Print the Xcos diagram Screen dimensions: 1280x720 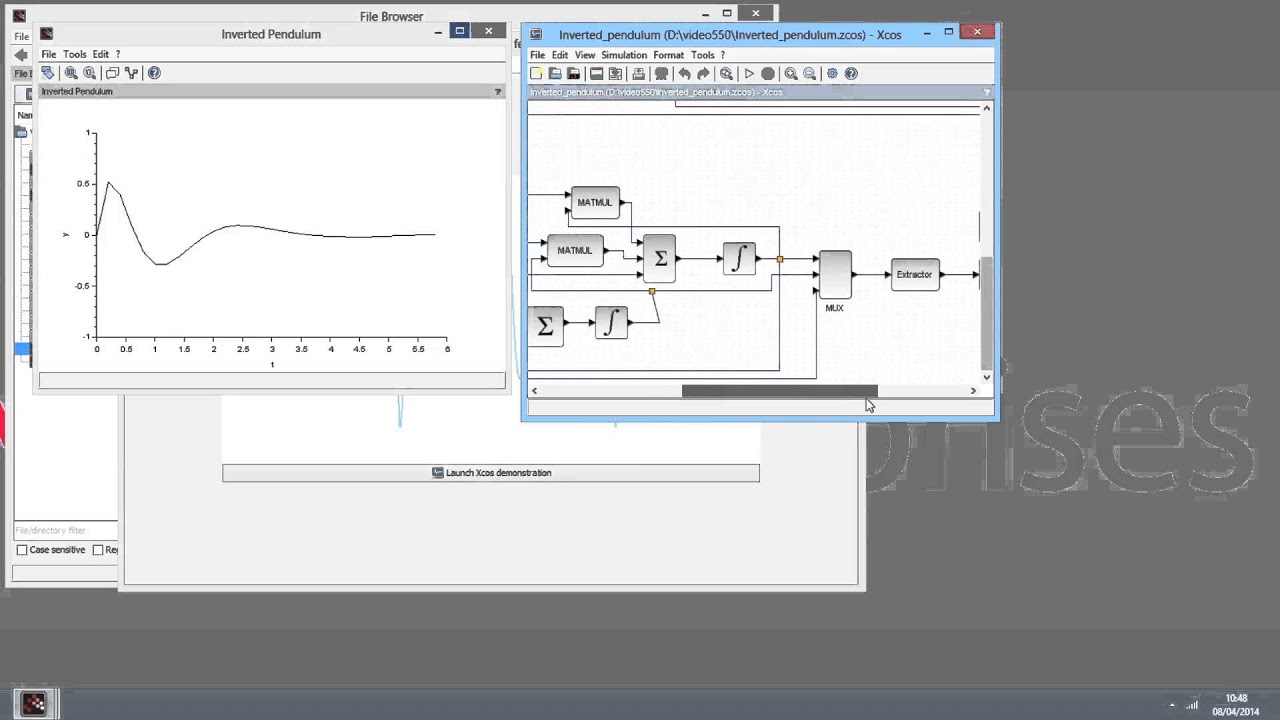point(638,73)
